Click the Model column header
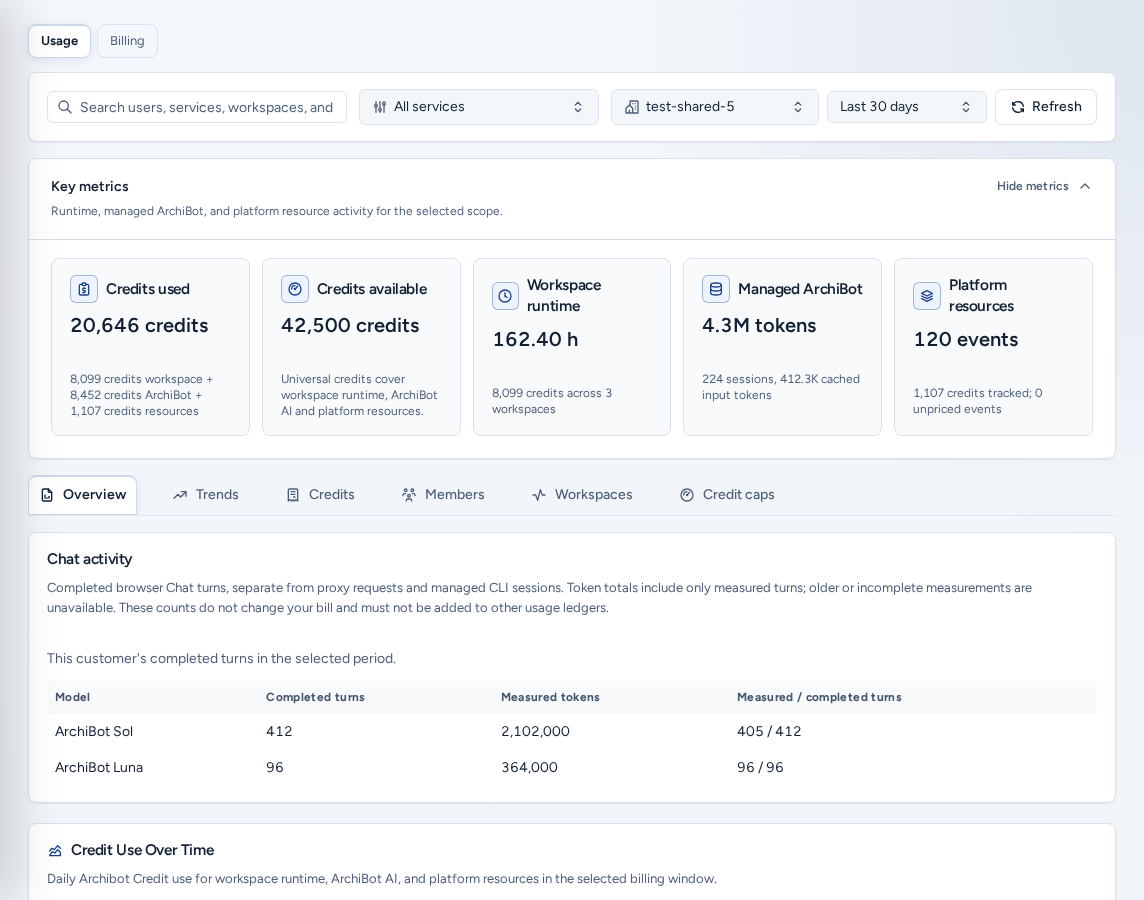1144x900 pixels. coord(73,697)
